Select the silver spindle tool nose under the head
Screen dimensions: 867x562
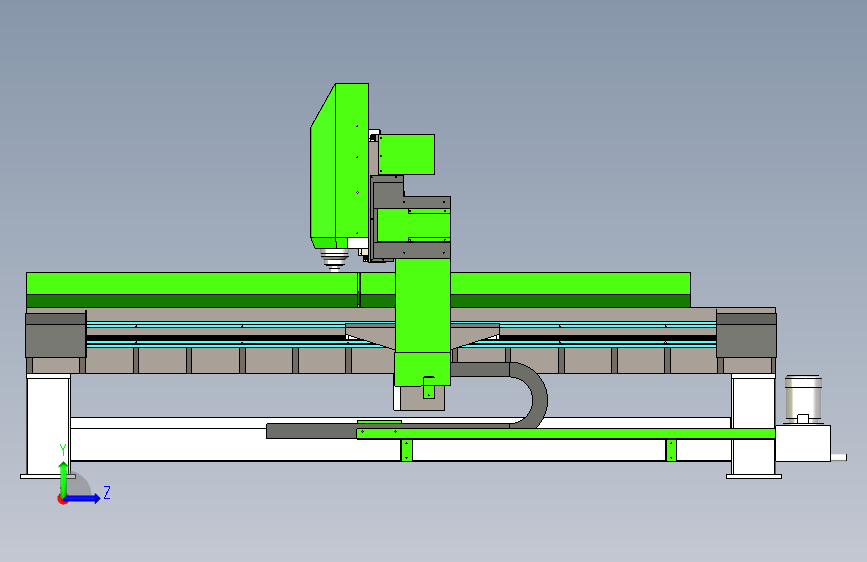tap(335, 260)
